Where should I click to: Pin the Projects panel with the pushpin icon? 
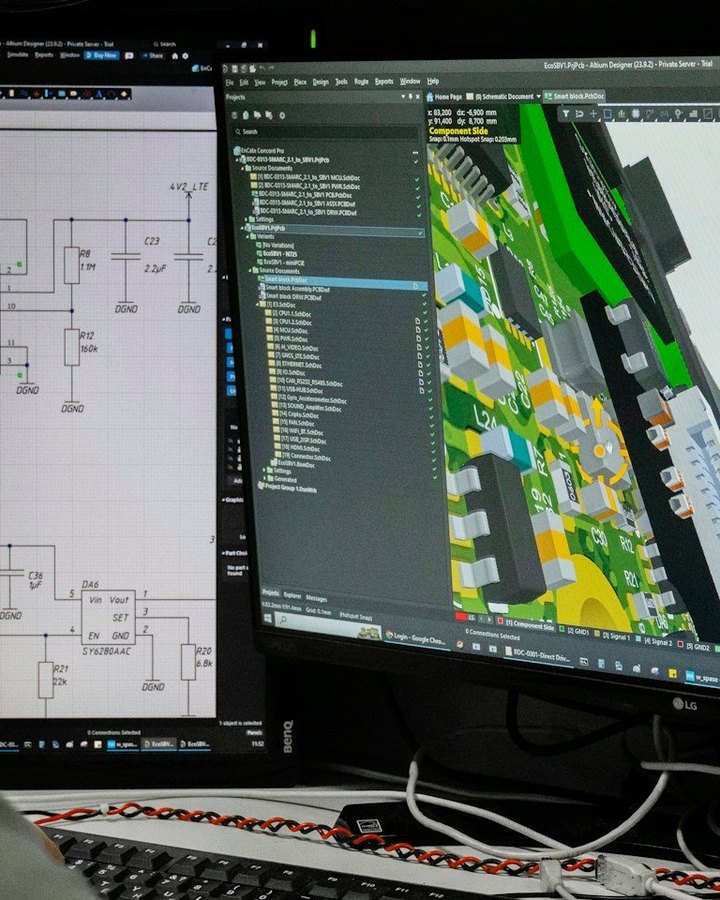pyautogui.click(x=410, y=97)
